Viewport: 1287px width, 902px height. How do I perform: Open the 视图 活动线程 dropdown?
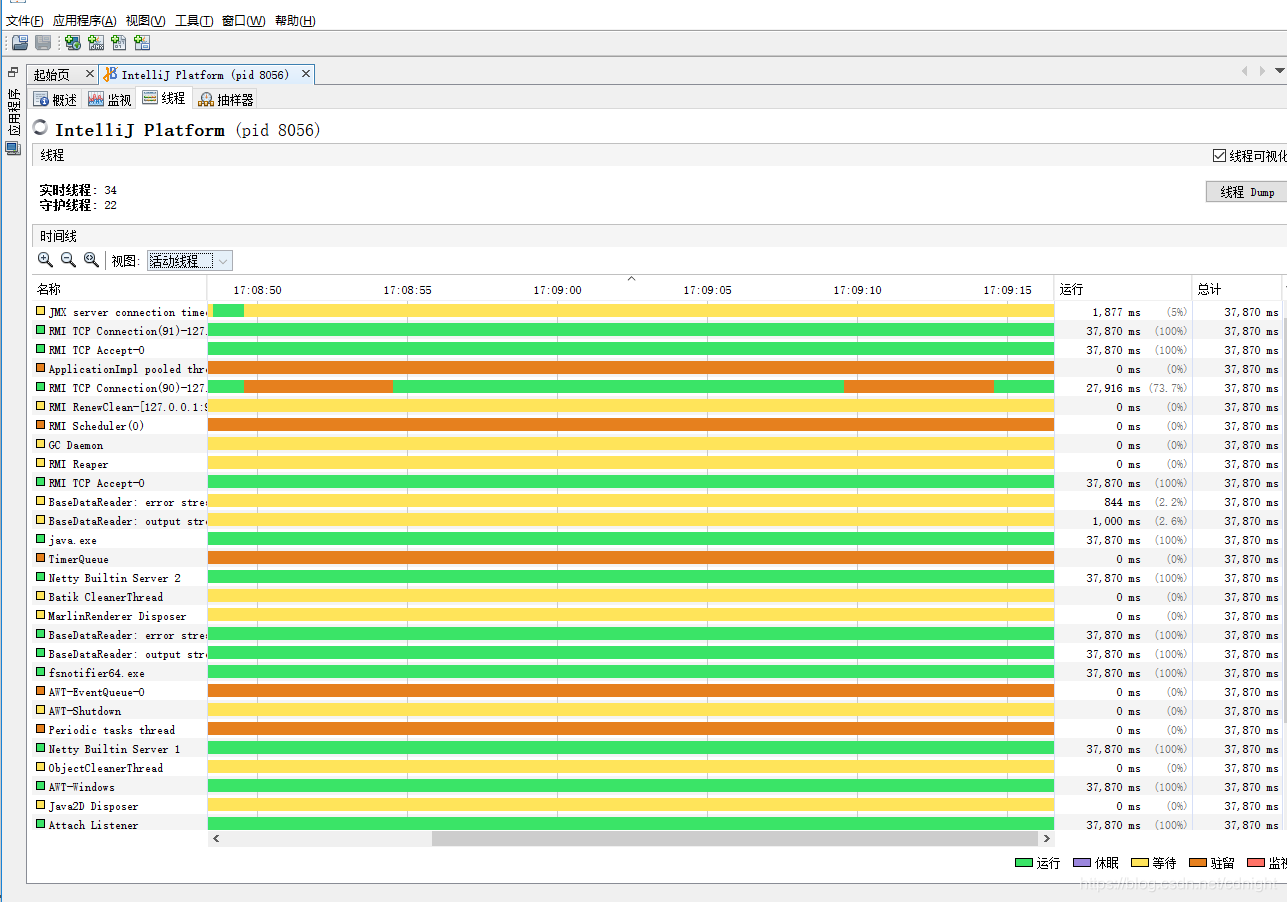[x=190, y=261]
